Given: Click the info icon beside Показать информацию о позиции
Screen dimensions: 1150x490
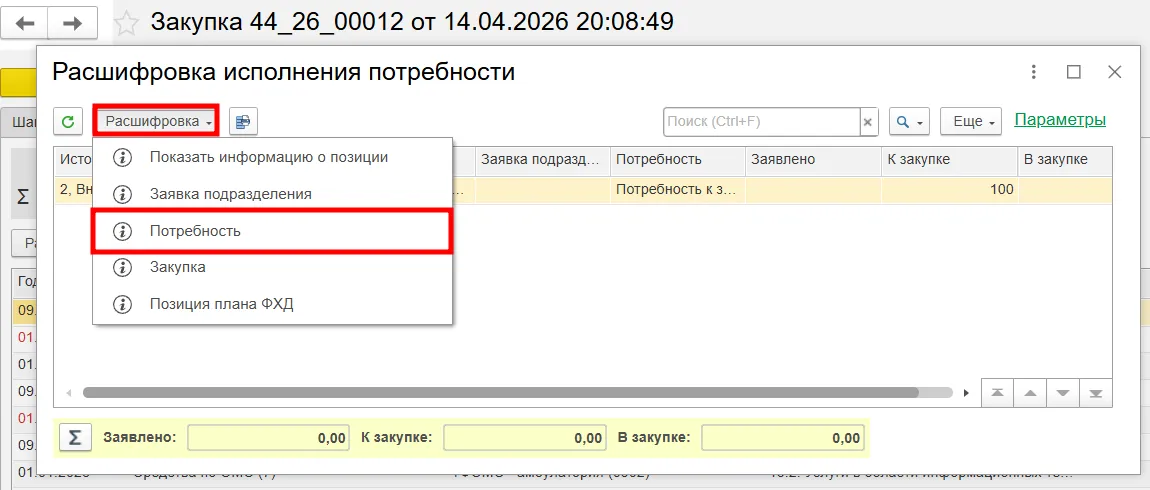Looking at the screenshot, I should (x=122, y=157).
